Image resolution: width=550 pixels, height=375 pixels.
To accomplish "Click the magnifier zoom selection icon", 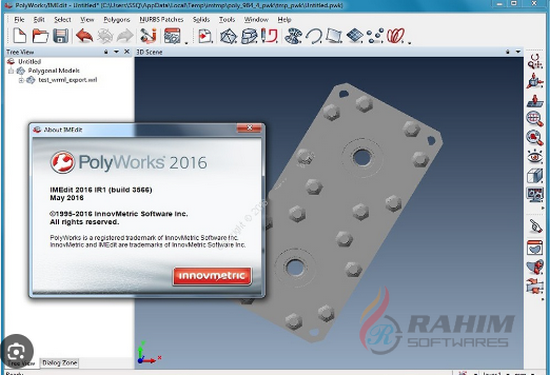I will pos(535,138).
